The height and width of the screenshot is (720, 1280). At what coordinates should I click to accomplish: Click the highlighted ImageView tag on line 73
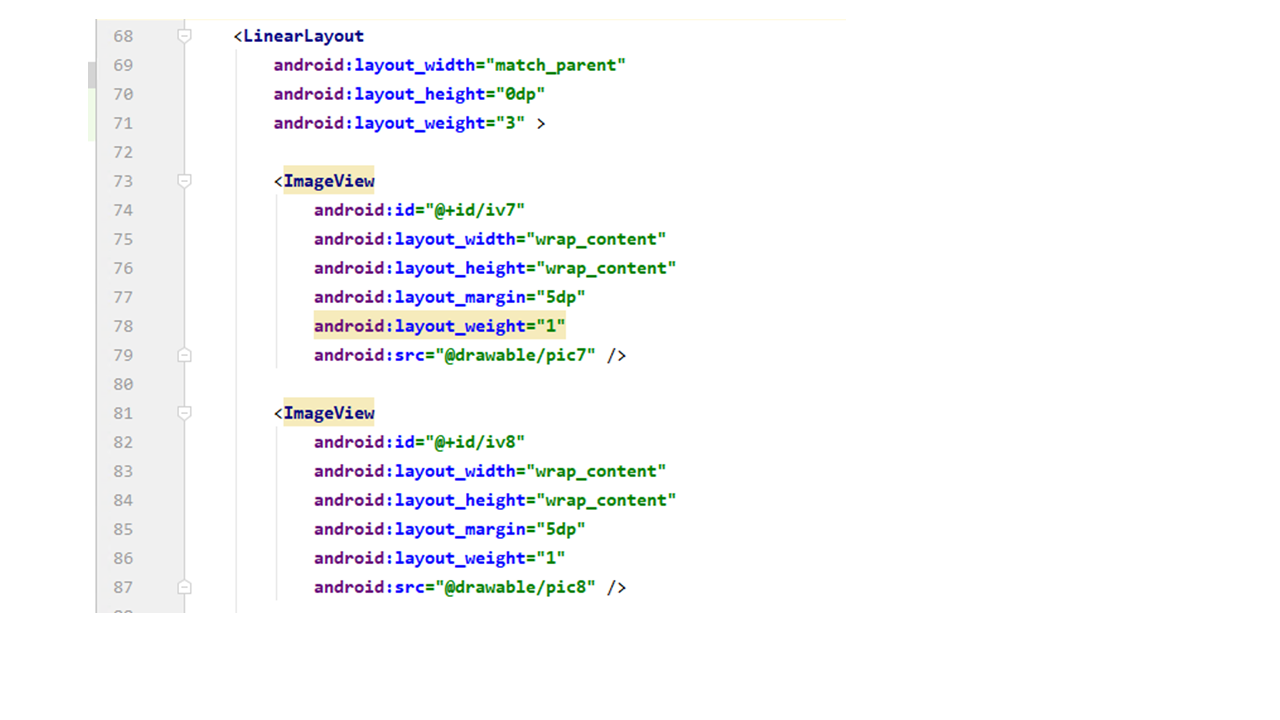click(329, 181)
